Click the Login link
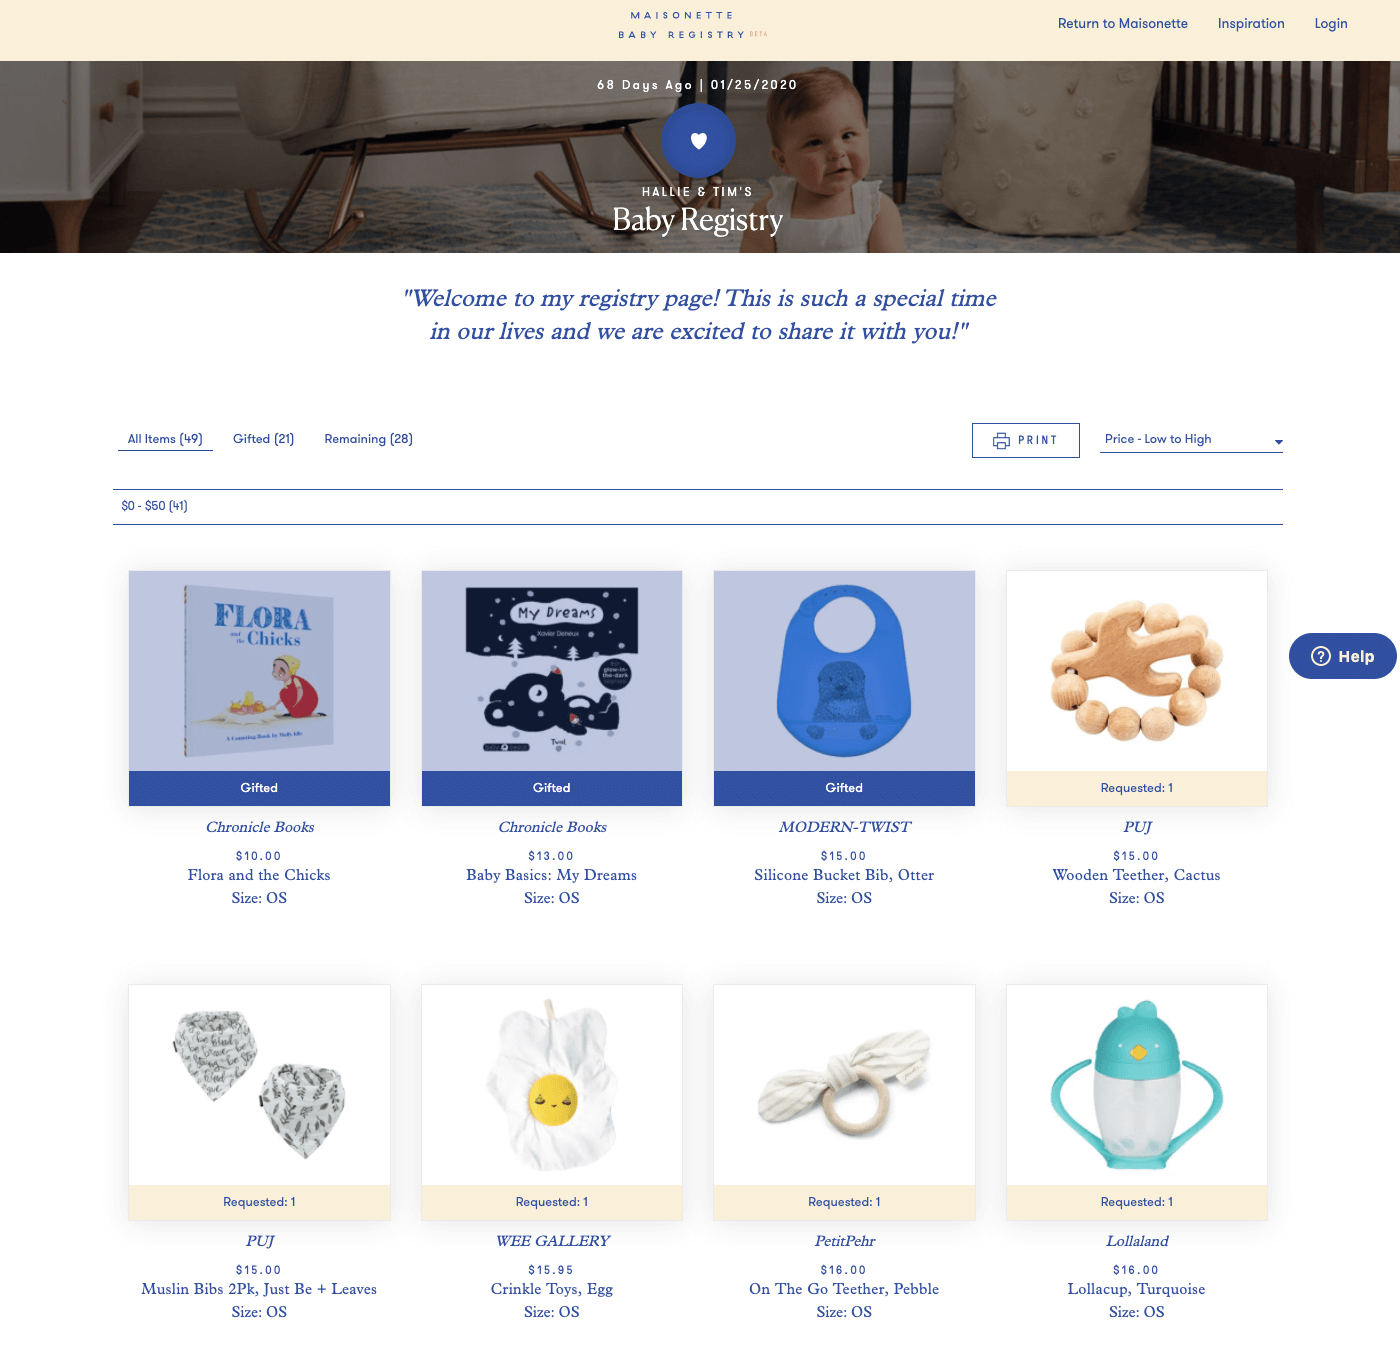The image size is (1400, 1351). click(x=1331, y=23)
